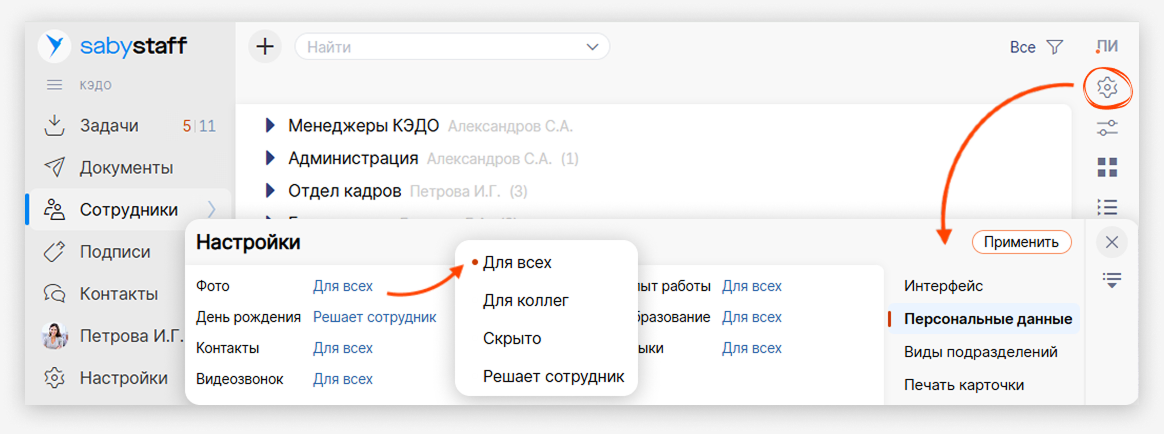The width and height of the screenshot is (1164, 434).
Task: Open the settings gear icon at top right
Action: (1106, 88)
